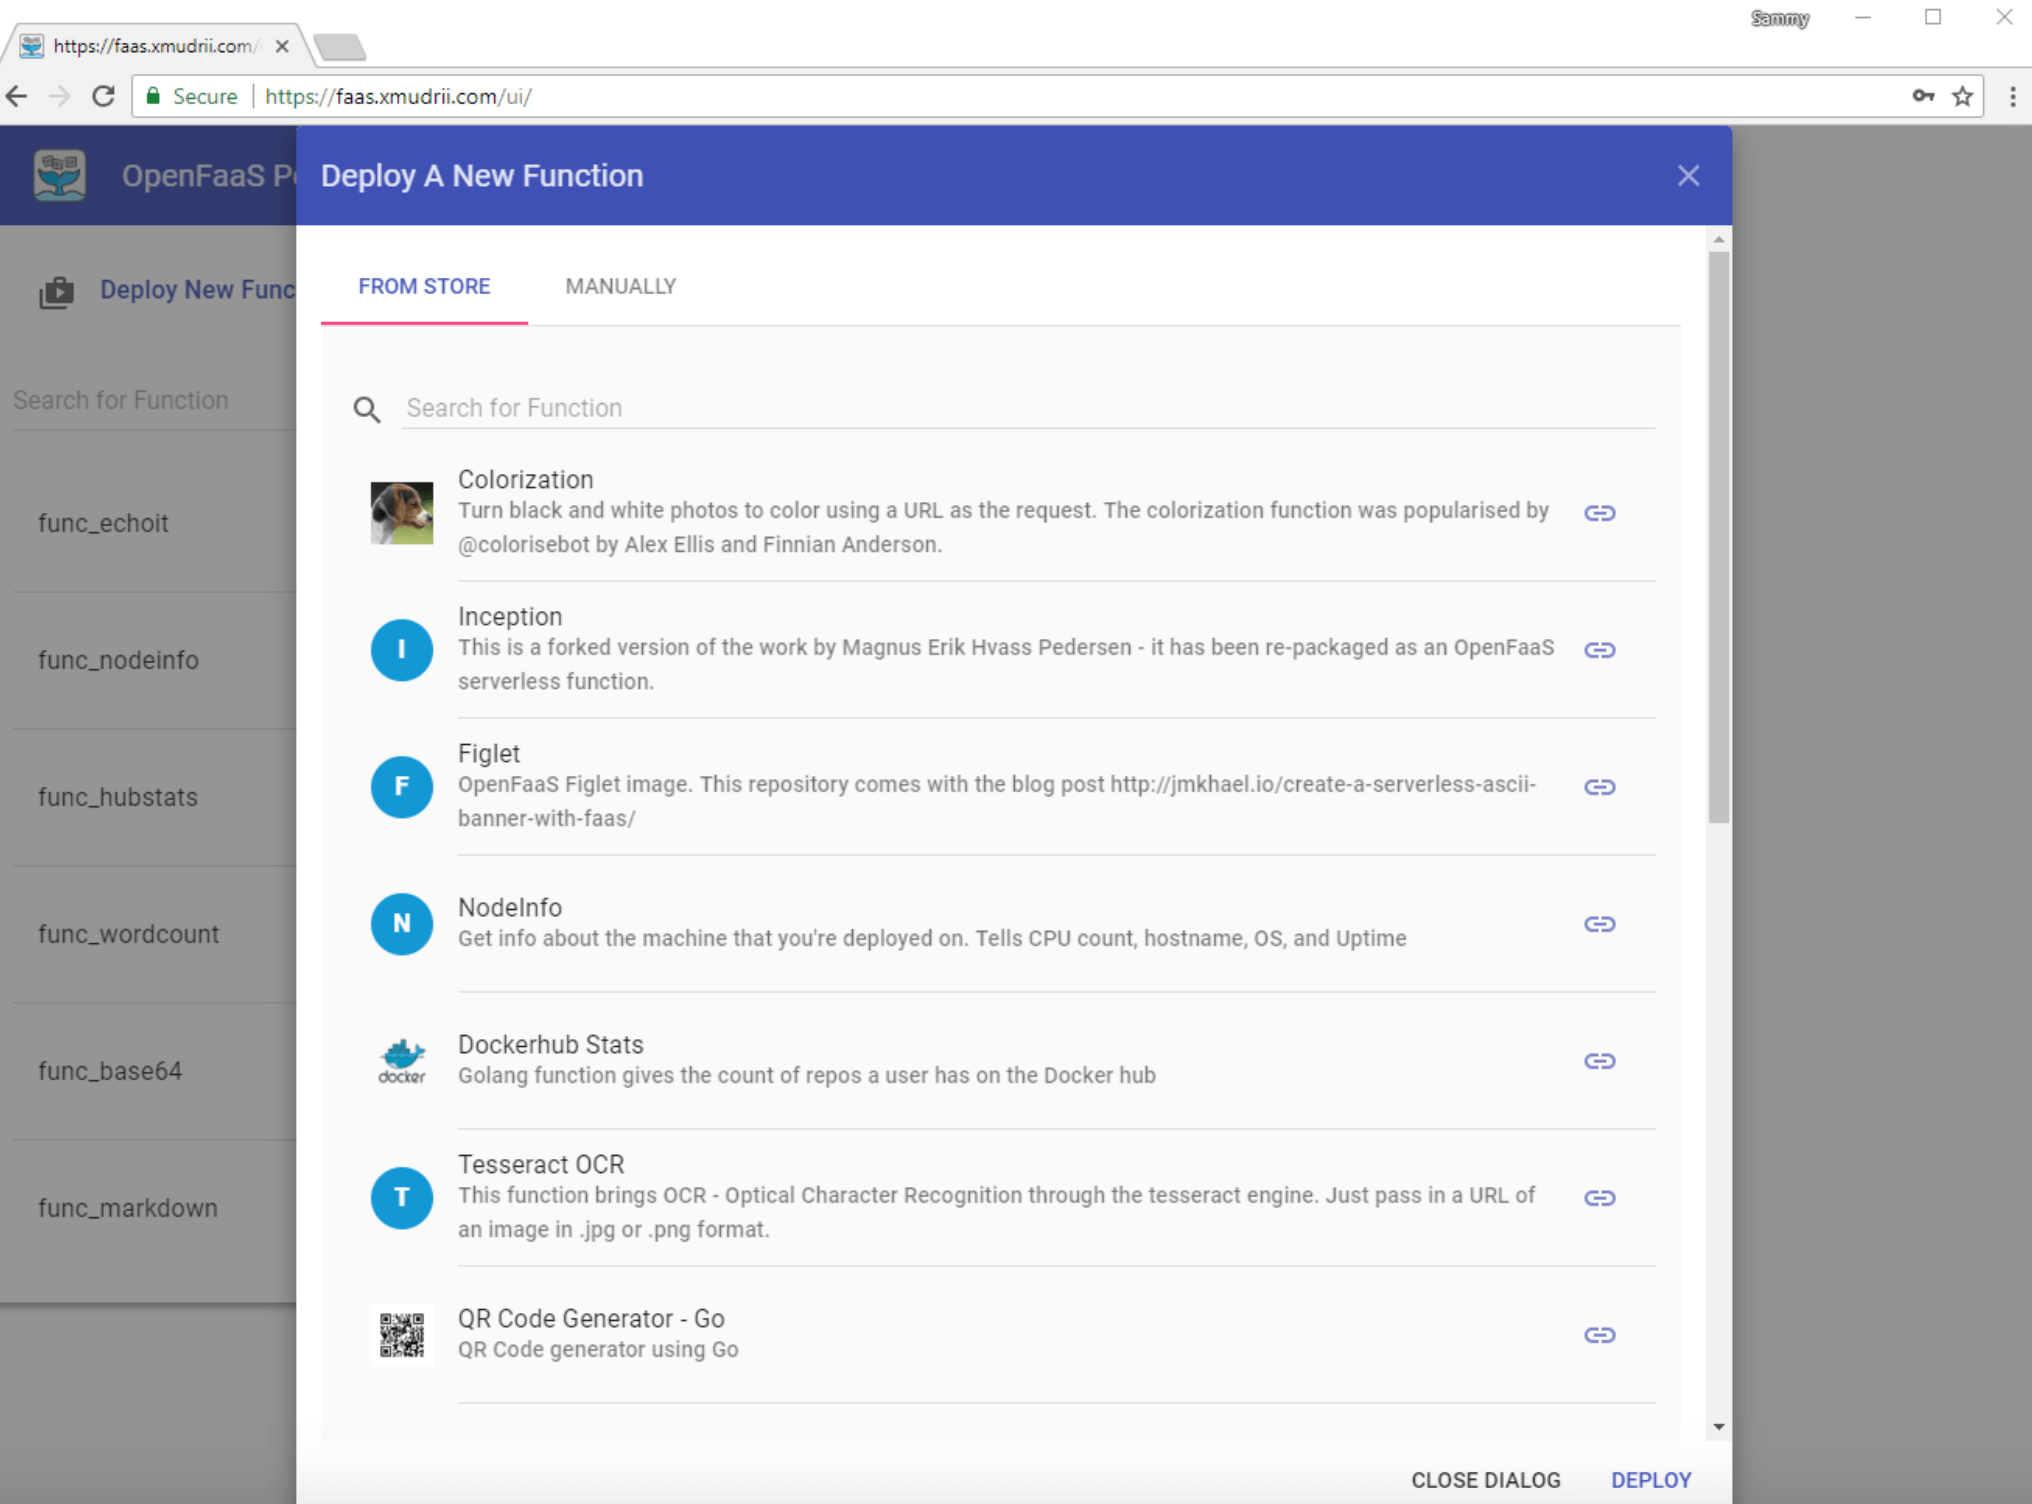
Task: Switch to the FROM STORE tab
Action: click(424, 287)
